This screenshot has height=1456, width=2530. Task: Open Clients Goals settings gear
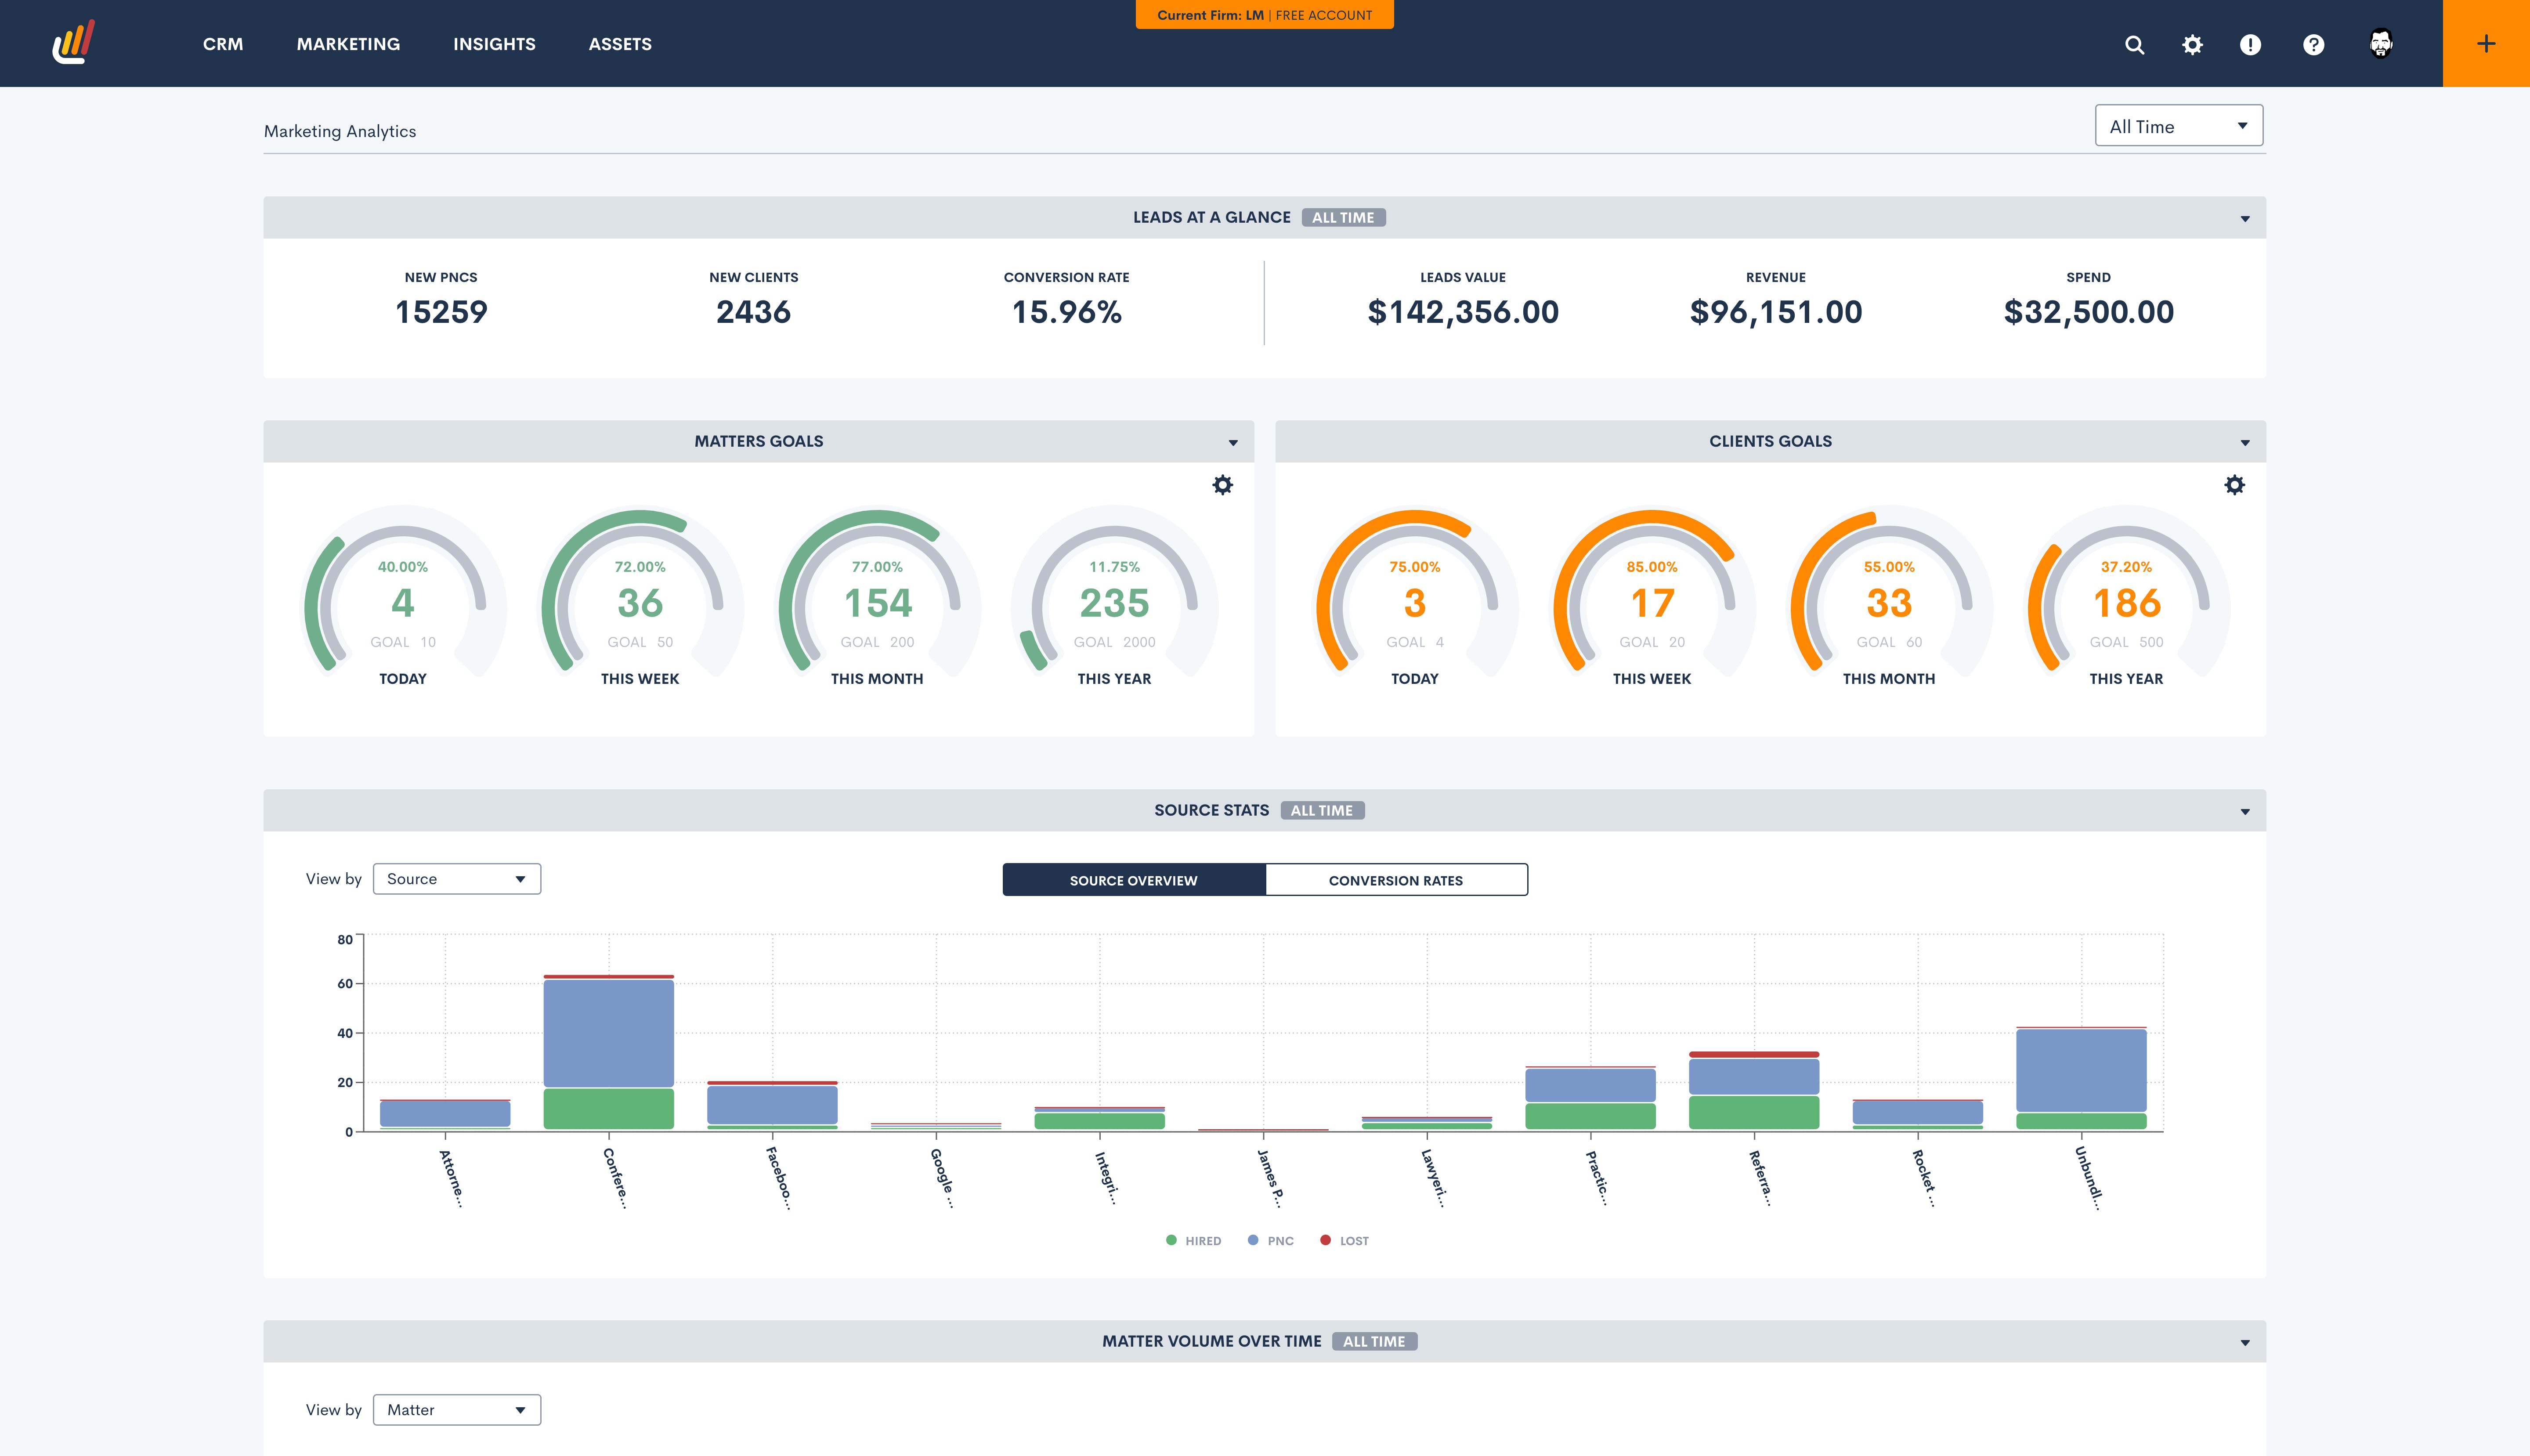coord(2234,485)
